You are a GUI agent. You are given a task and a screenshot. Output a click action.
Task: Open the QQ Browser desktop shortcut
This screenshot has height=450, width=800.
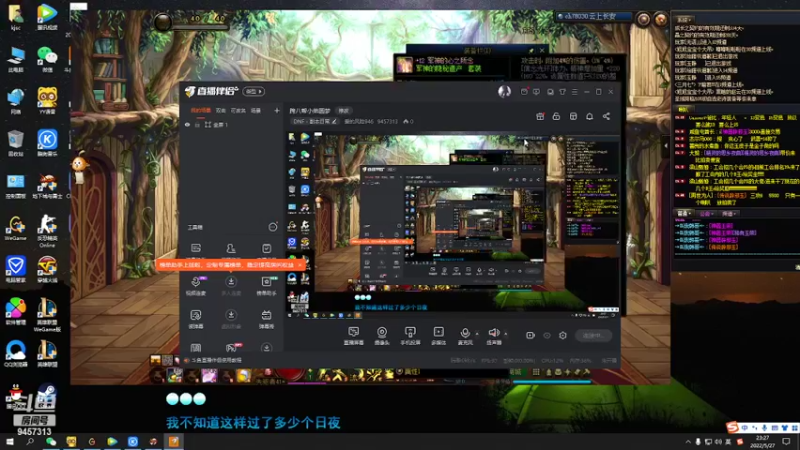(15, 354)
